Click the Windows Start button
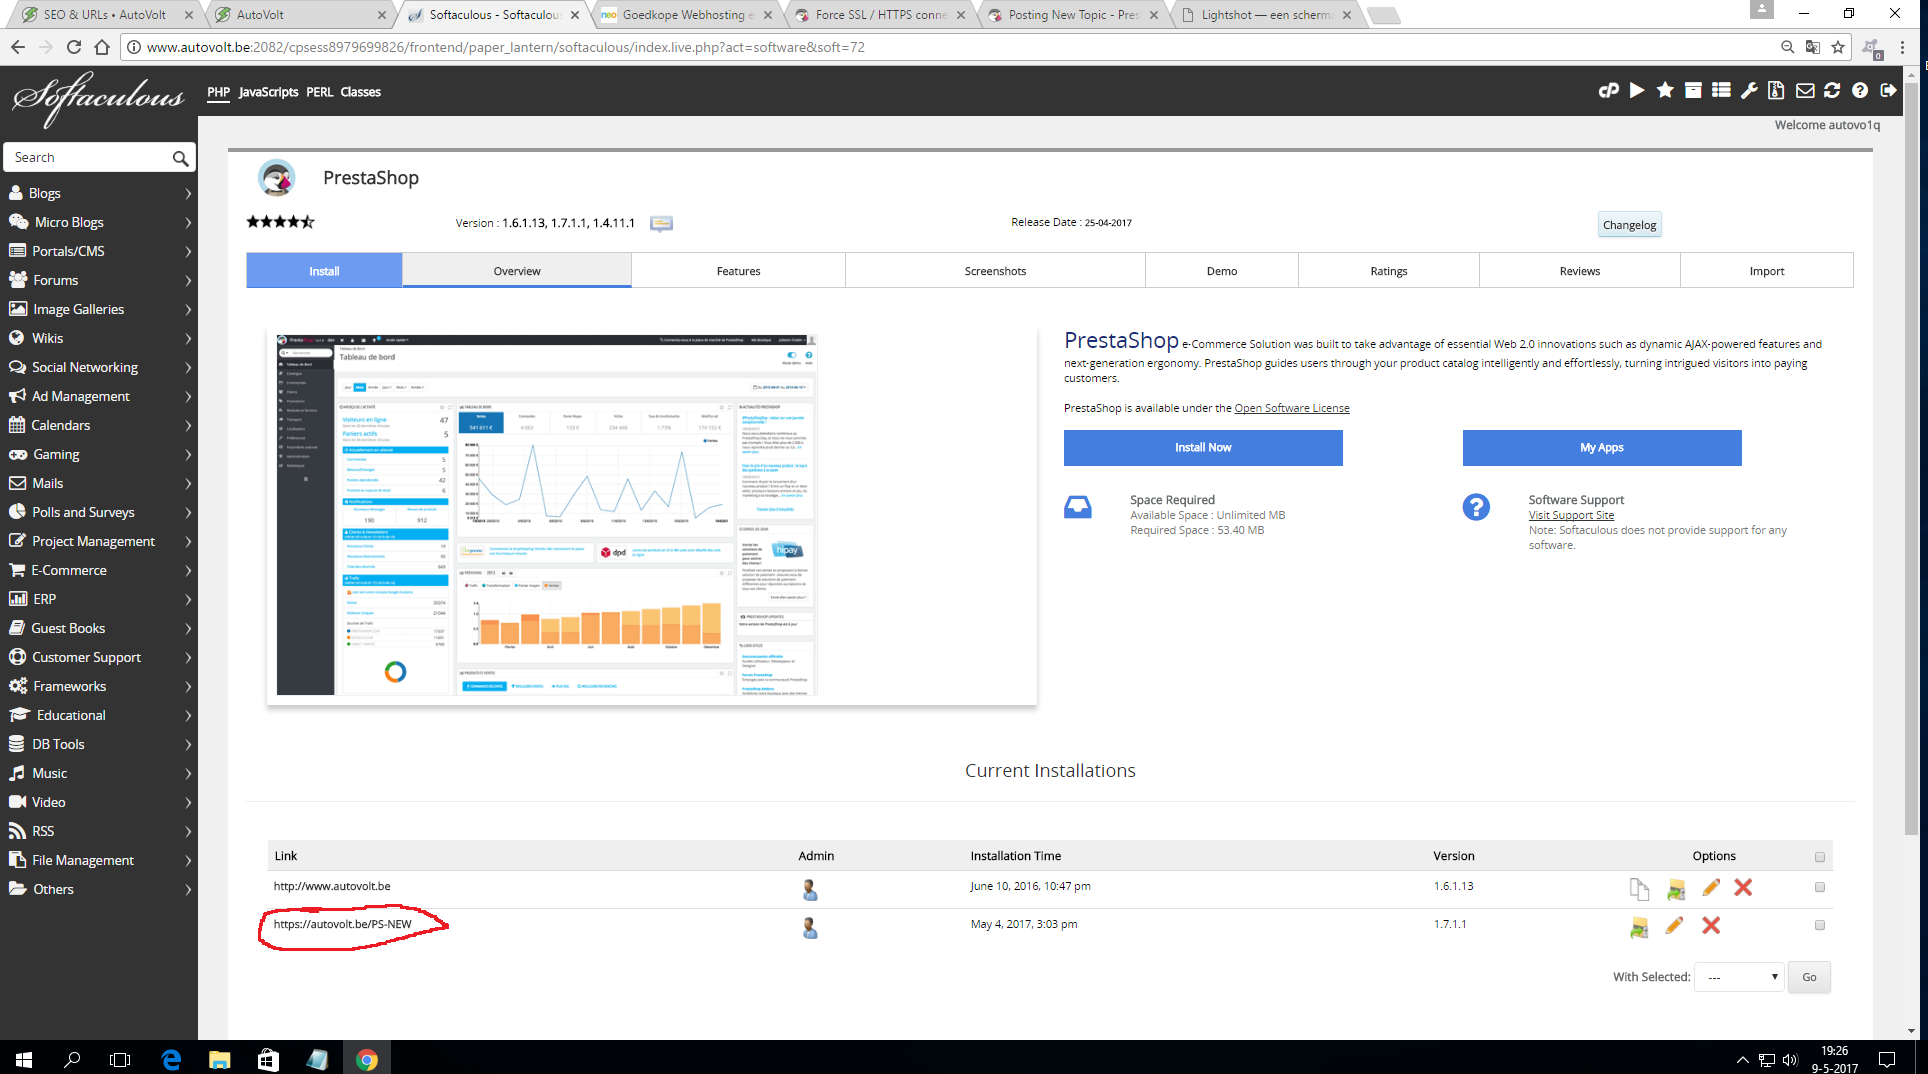This screenshot has height=1074, width=1928. (24, 1059)
